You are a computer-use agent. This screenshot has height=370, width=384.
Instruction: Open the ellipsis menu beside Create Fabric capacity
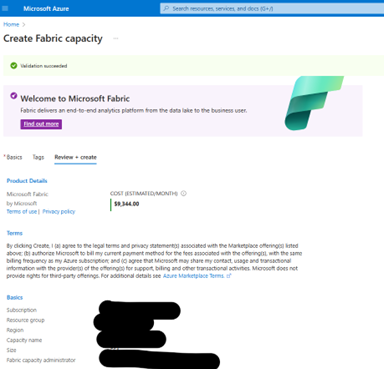pyautogui.click(x=116, y=39)
